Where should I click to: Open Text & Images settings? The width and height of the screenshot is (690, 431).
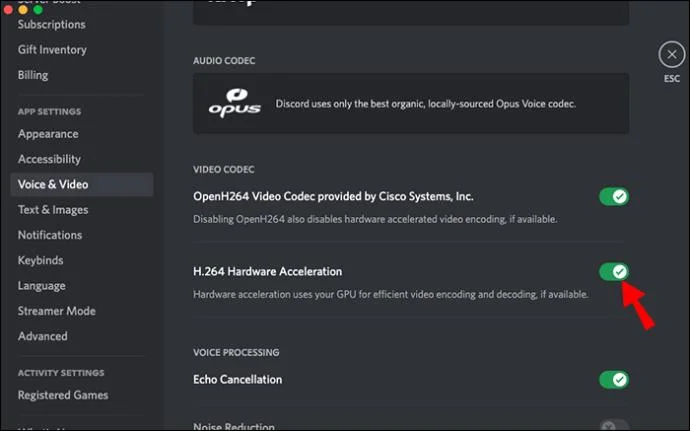[x=53, y=210]
